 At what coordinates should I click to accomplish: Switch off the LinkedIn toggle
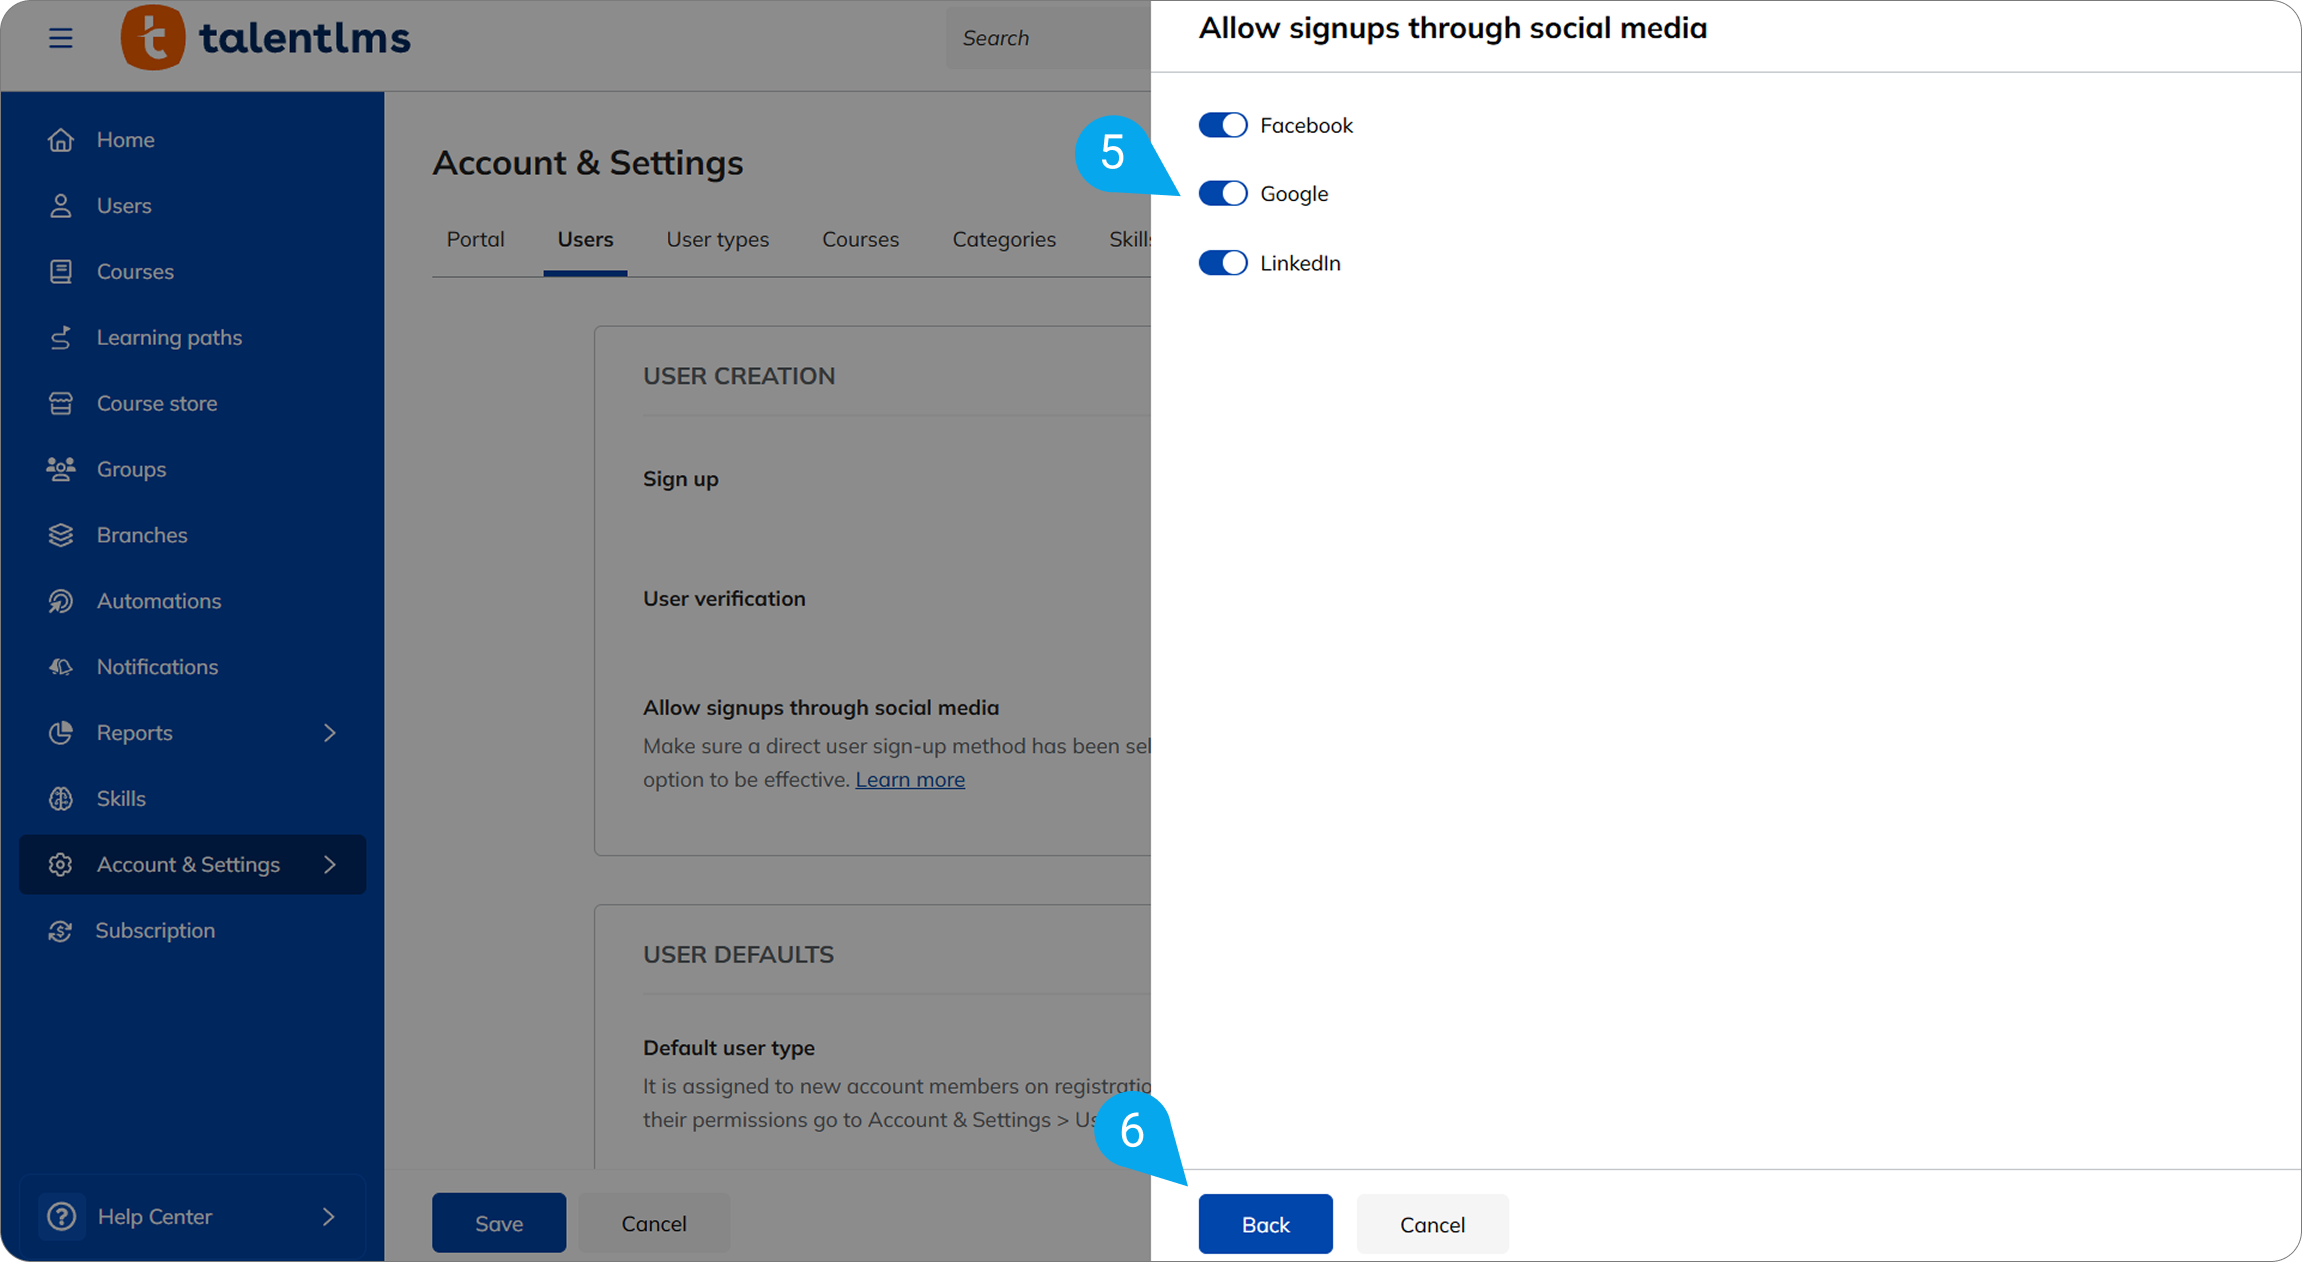pyautogui.click(x=1222, y=263)
